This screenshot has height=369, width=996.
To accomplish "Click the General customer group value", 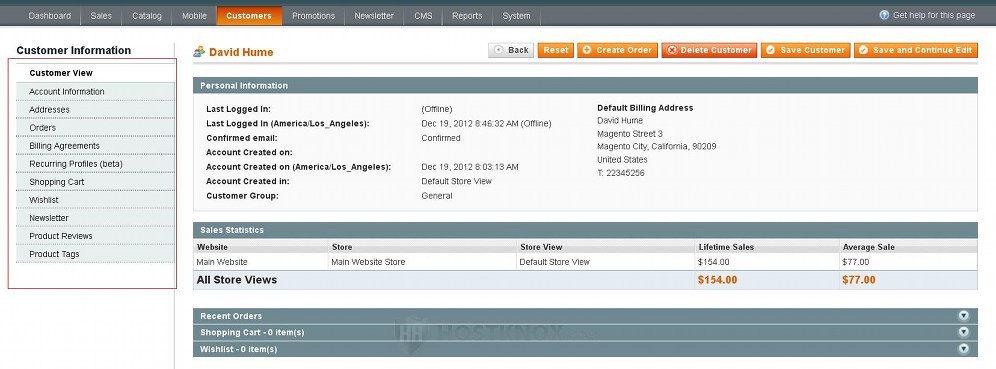I will point(437,196).
